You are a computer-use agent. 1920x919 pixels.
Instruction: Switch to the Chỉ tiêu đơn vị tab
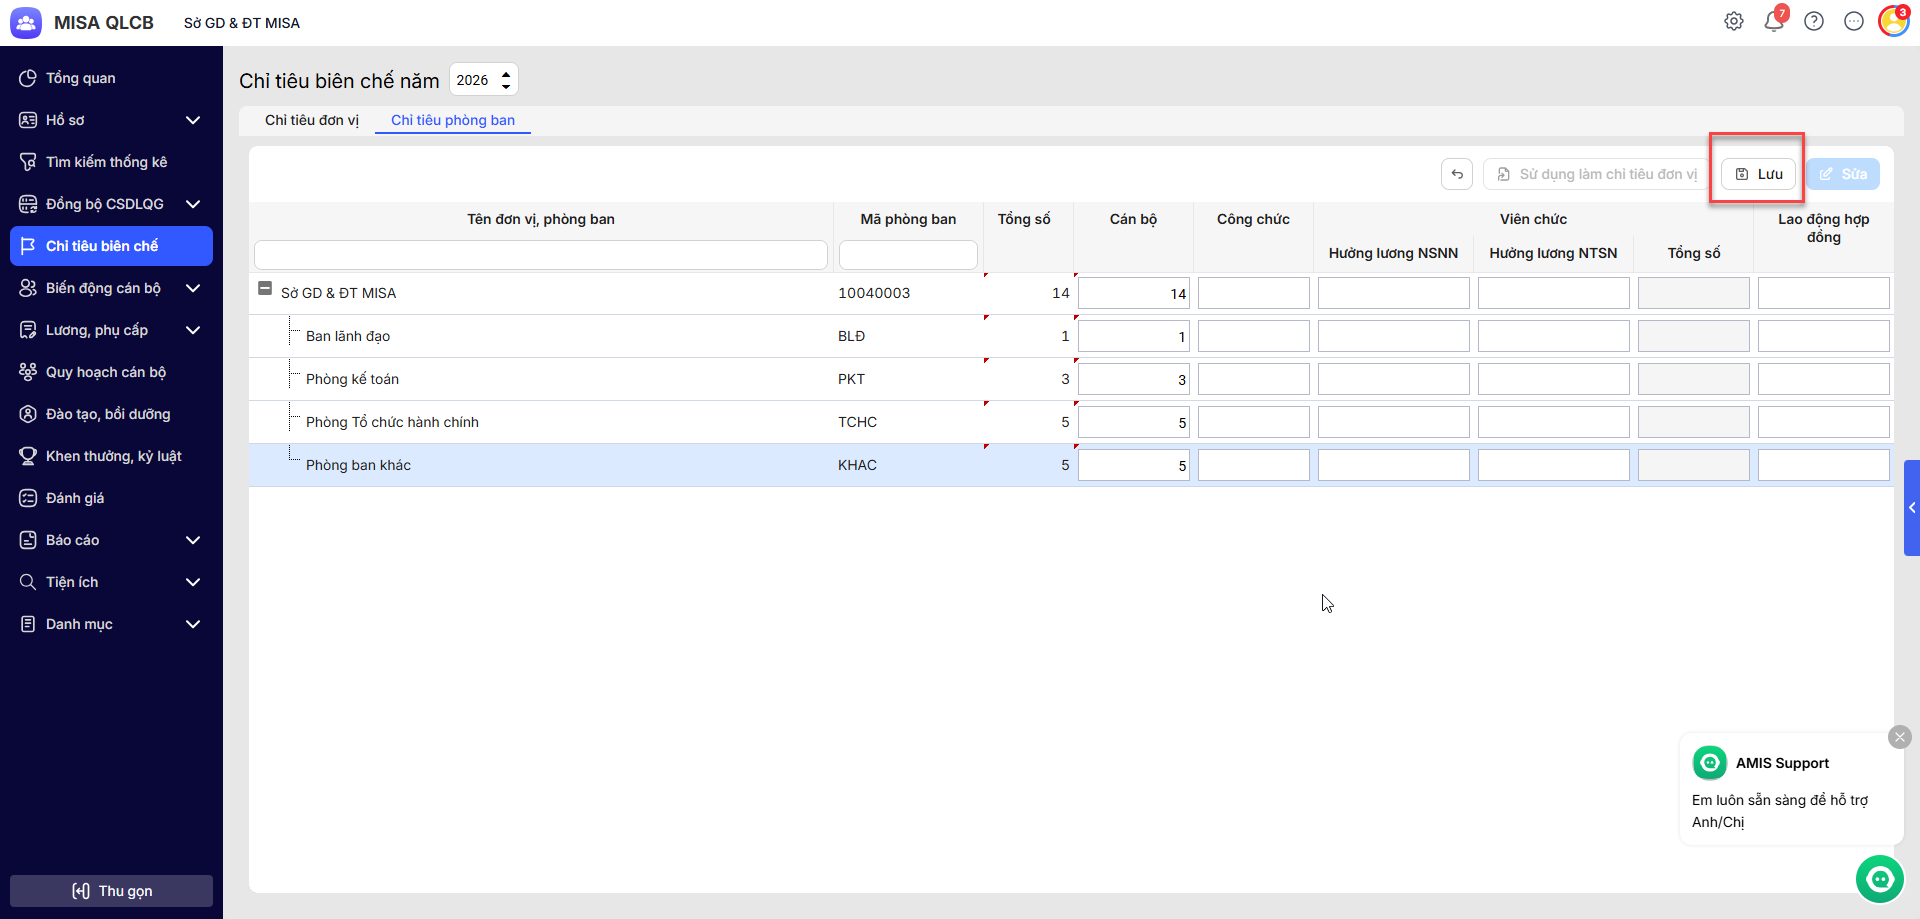click(x=311, y=120)
